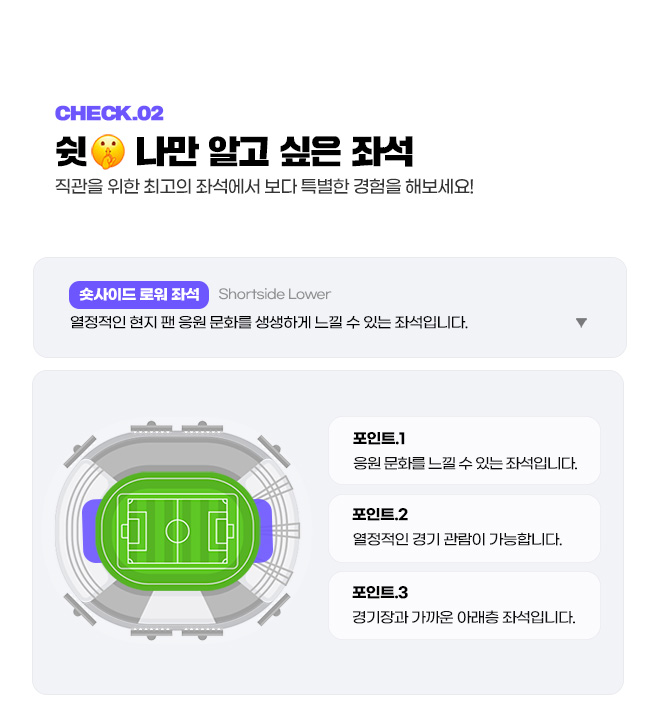Click the right goal box on the pitch

coord(221,531)
